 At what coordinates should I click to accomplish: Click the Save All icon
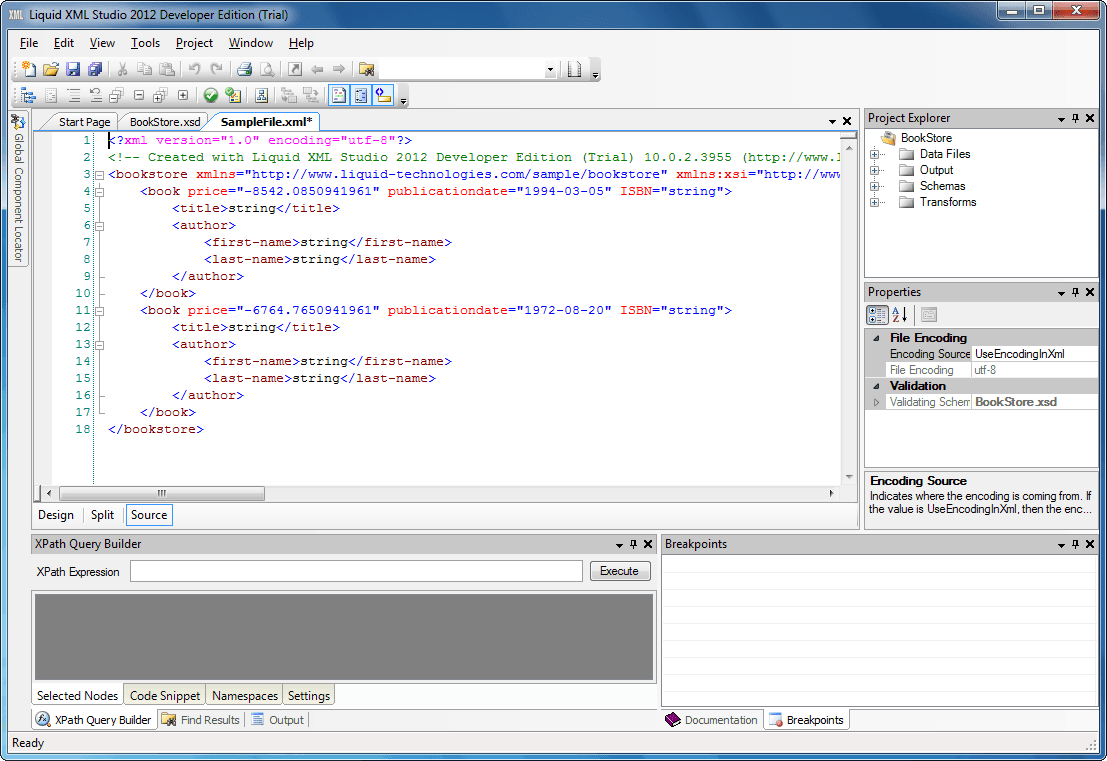(x=95, y=69)
